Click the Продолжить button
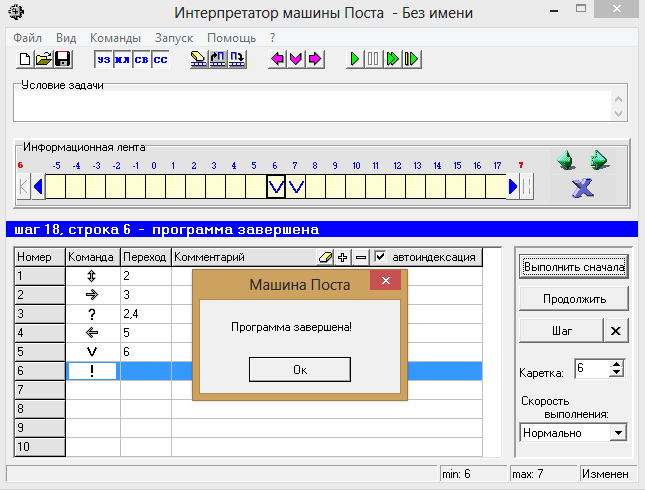 pyautogui.click(x=574, y=299)
